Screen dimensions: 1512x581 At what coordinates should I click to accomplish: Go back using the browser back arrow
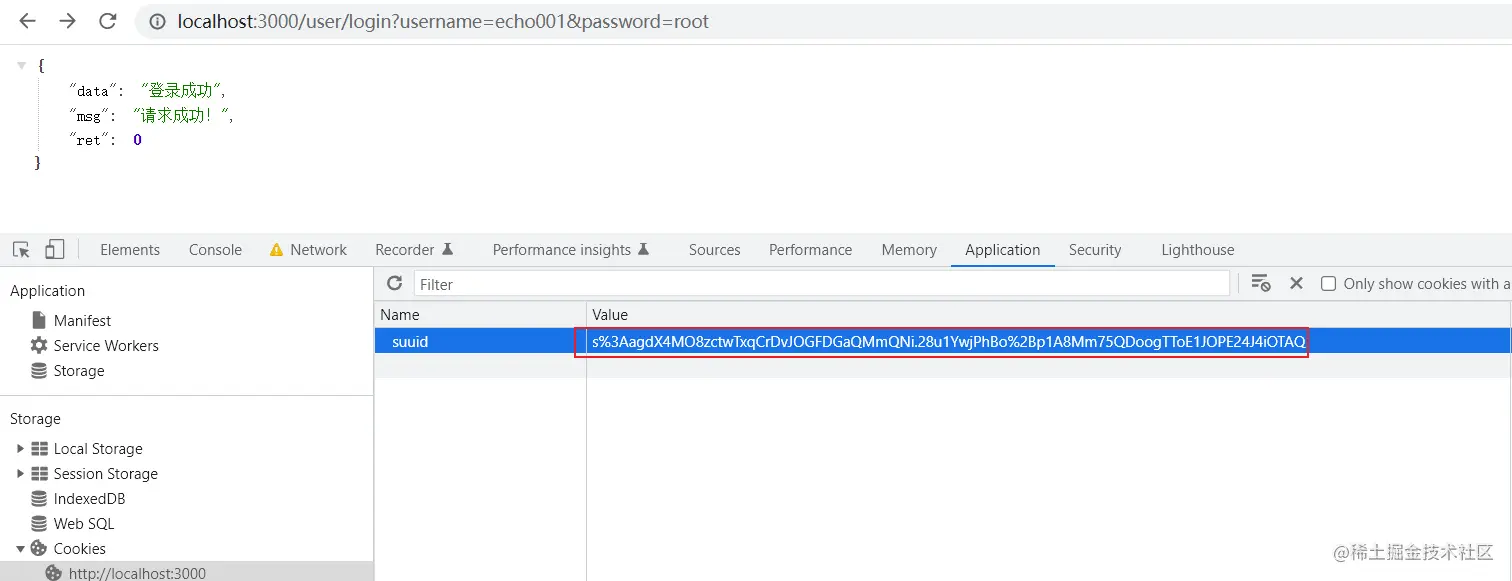click(x=28, y=21)
